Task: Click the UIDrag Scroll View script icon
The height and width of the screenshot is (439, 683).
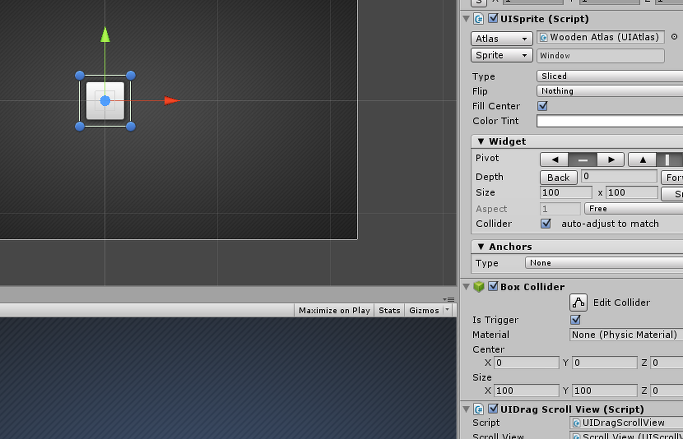Action: tap(479, 409)
